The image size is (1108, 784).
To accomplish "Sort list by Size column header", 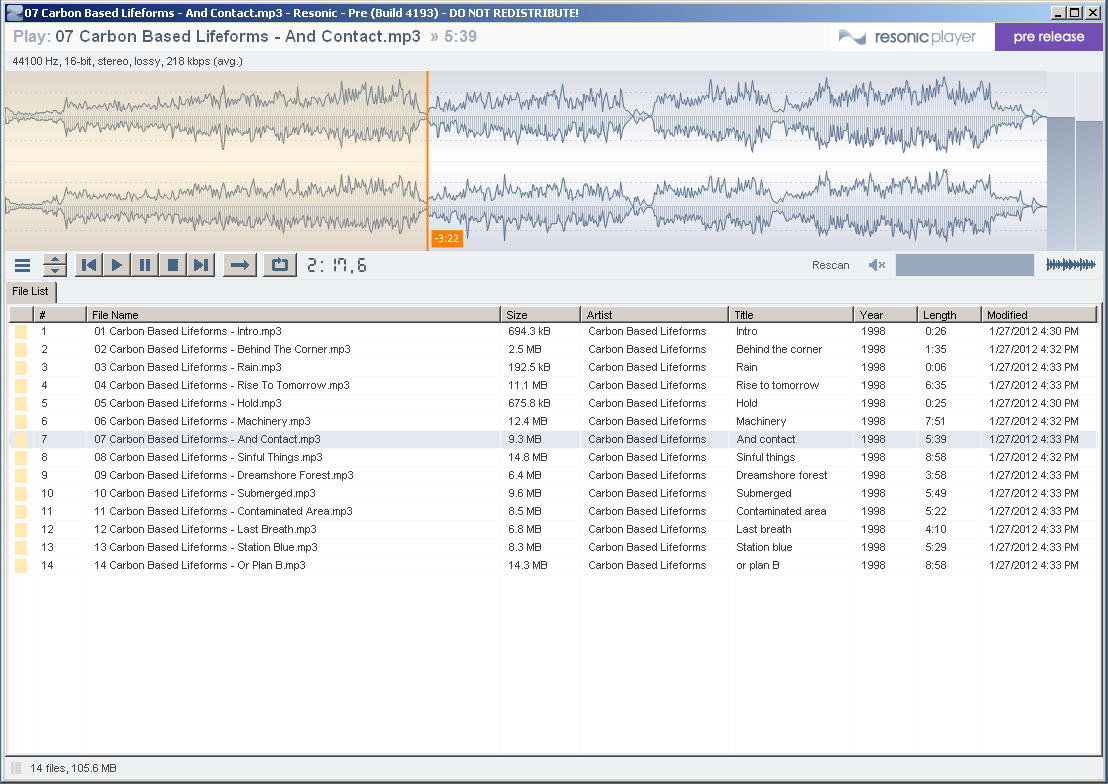I will pos(540,315).
